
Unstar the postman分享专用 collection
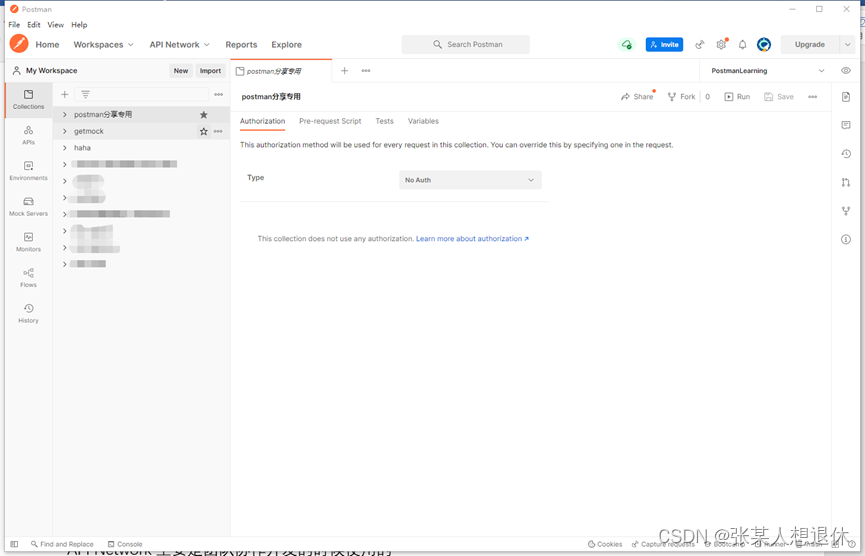pyautogui.click(x=204, y=115)
